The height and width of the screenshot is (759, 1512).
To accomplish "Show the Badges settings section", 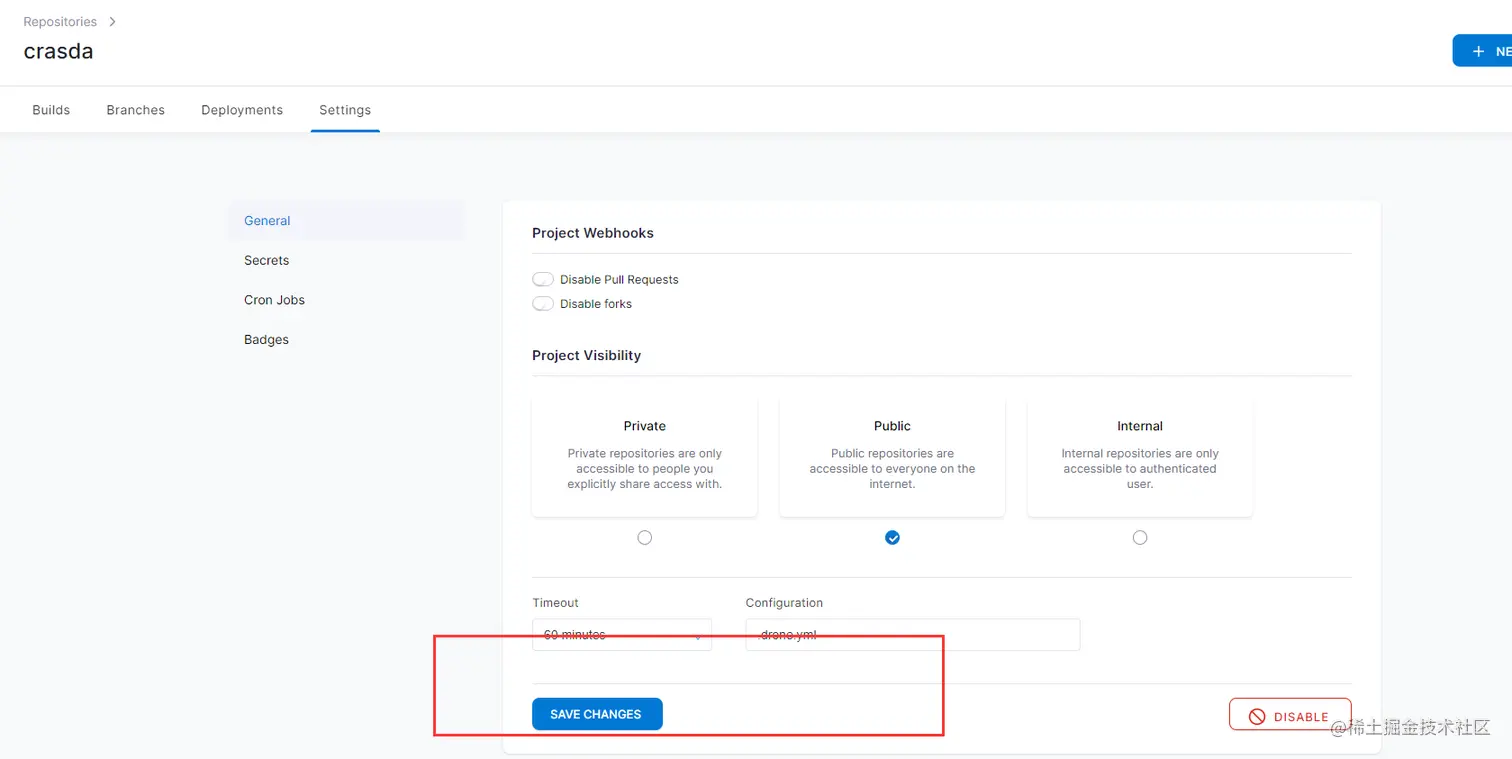I will (266, 340).
